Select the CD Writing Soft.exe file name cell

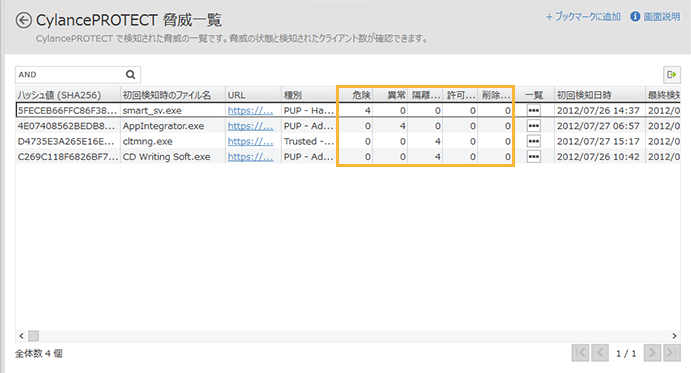pyautogui.click(x=173, y=157)
